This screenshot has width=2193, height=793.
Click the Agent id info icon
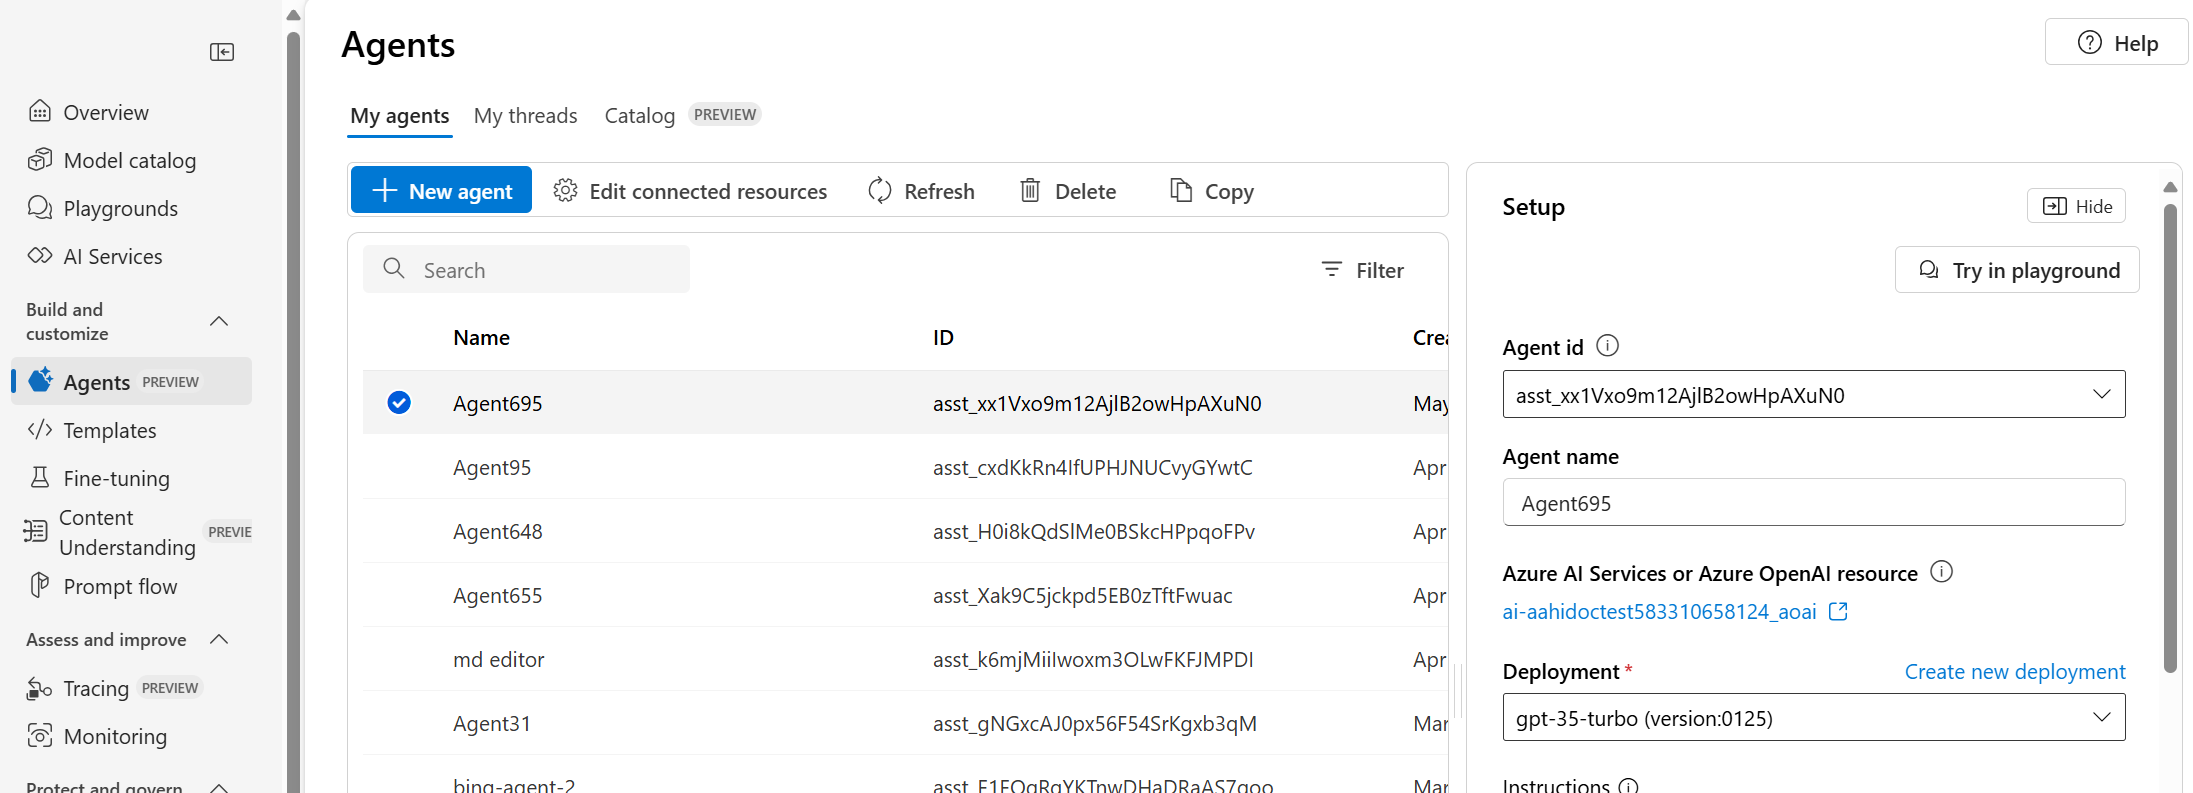coord(1607,346)
